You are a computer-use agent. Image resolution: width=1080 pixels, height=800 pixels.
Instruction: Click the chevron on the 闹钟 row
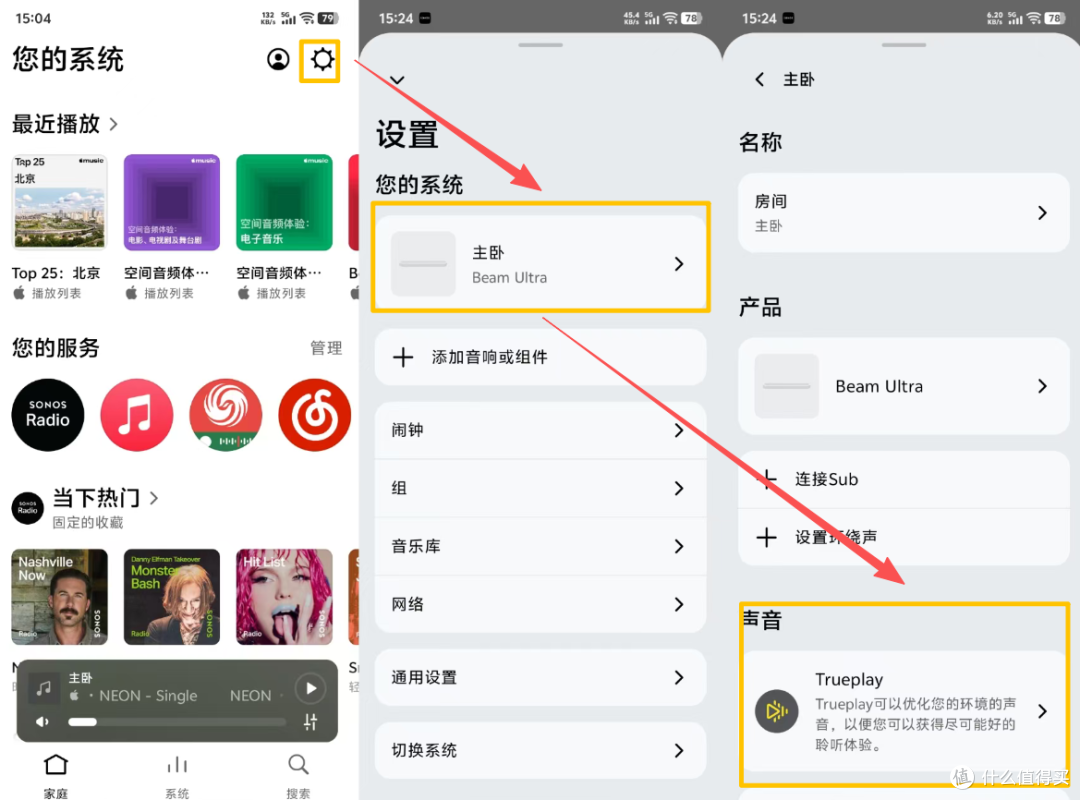(x=679, y=430)
